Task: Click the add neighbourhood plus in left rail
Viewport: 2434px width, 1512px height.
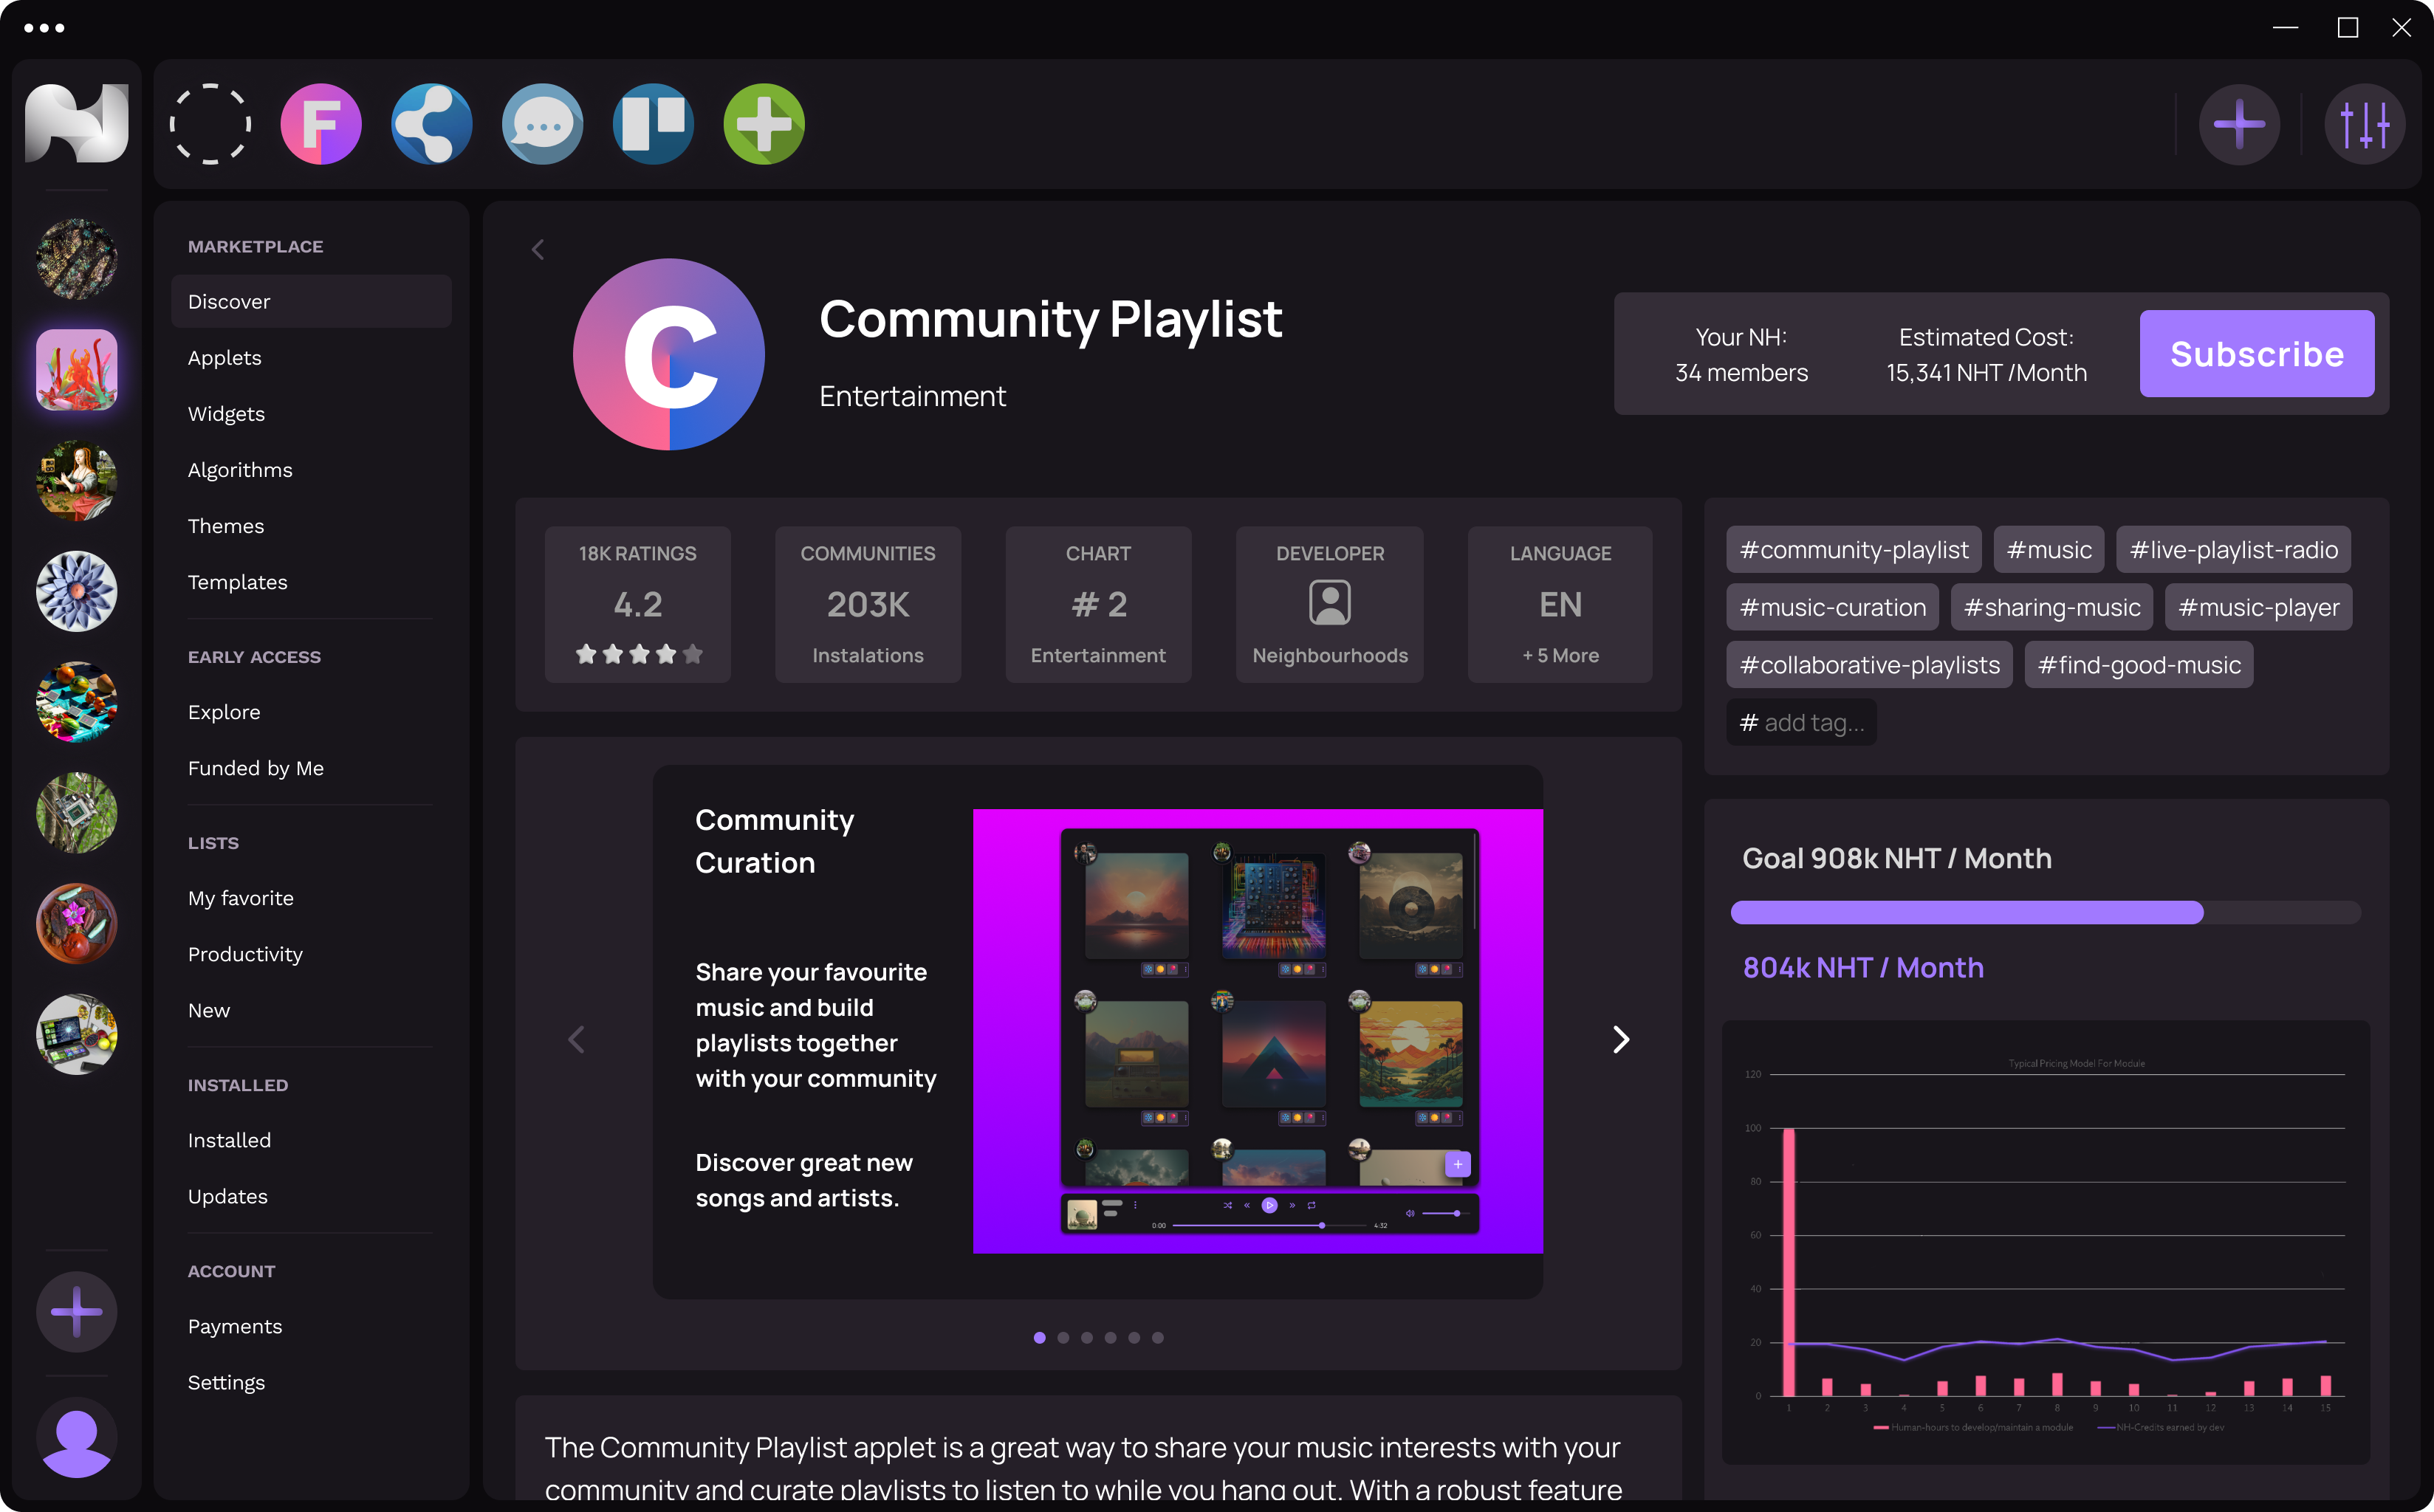Action: [76, 1311]
